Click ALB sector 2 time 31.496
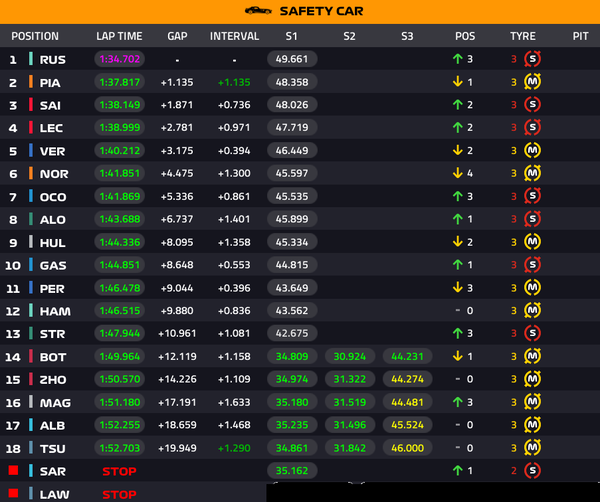 (x=350, y=425)
